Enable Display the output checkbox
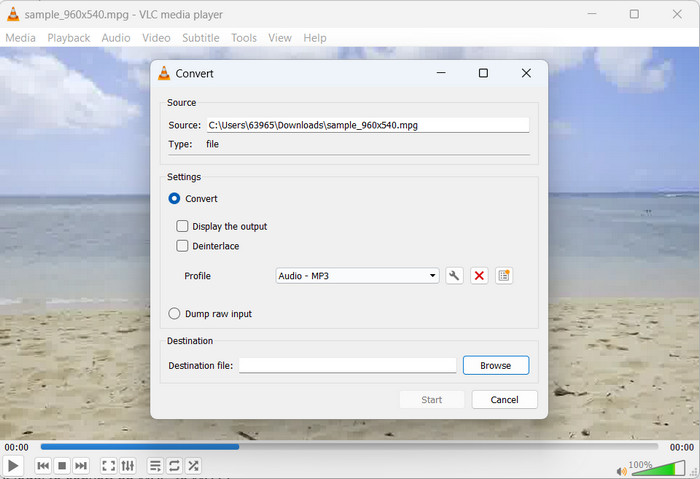This screenshot has height=479, width=700. point(182,226)
